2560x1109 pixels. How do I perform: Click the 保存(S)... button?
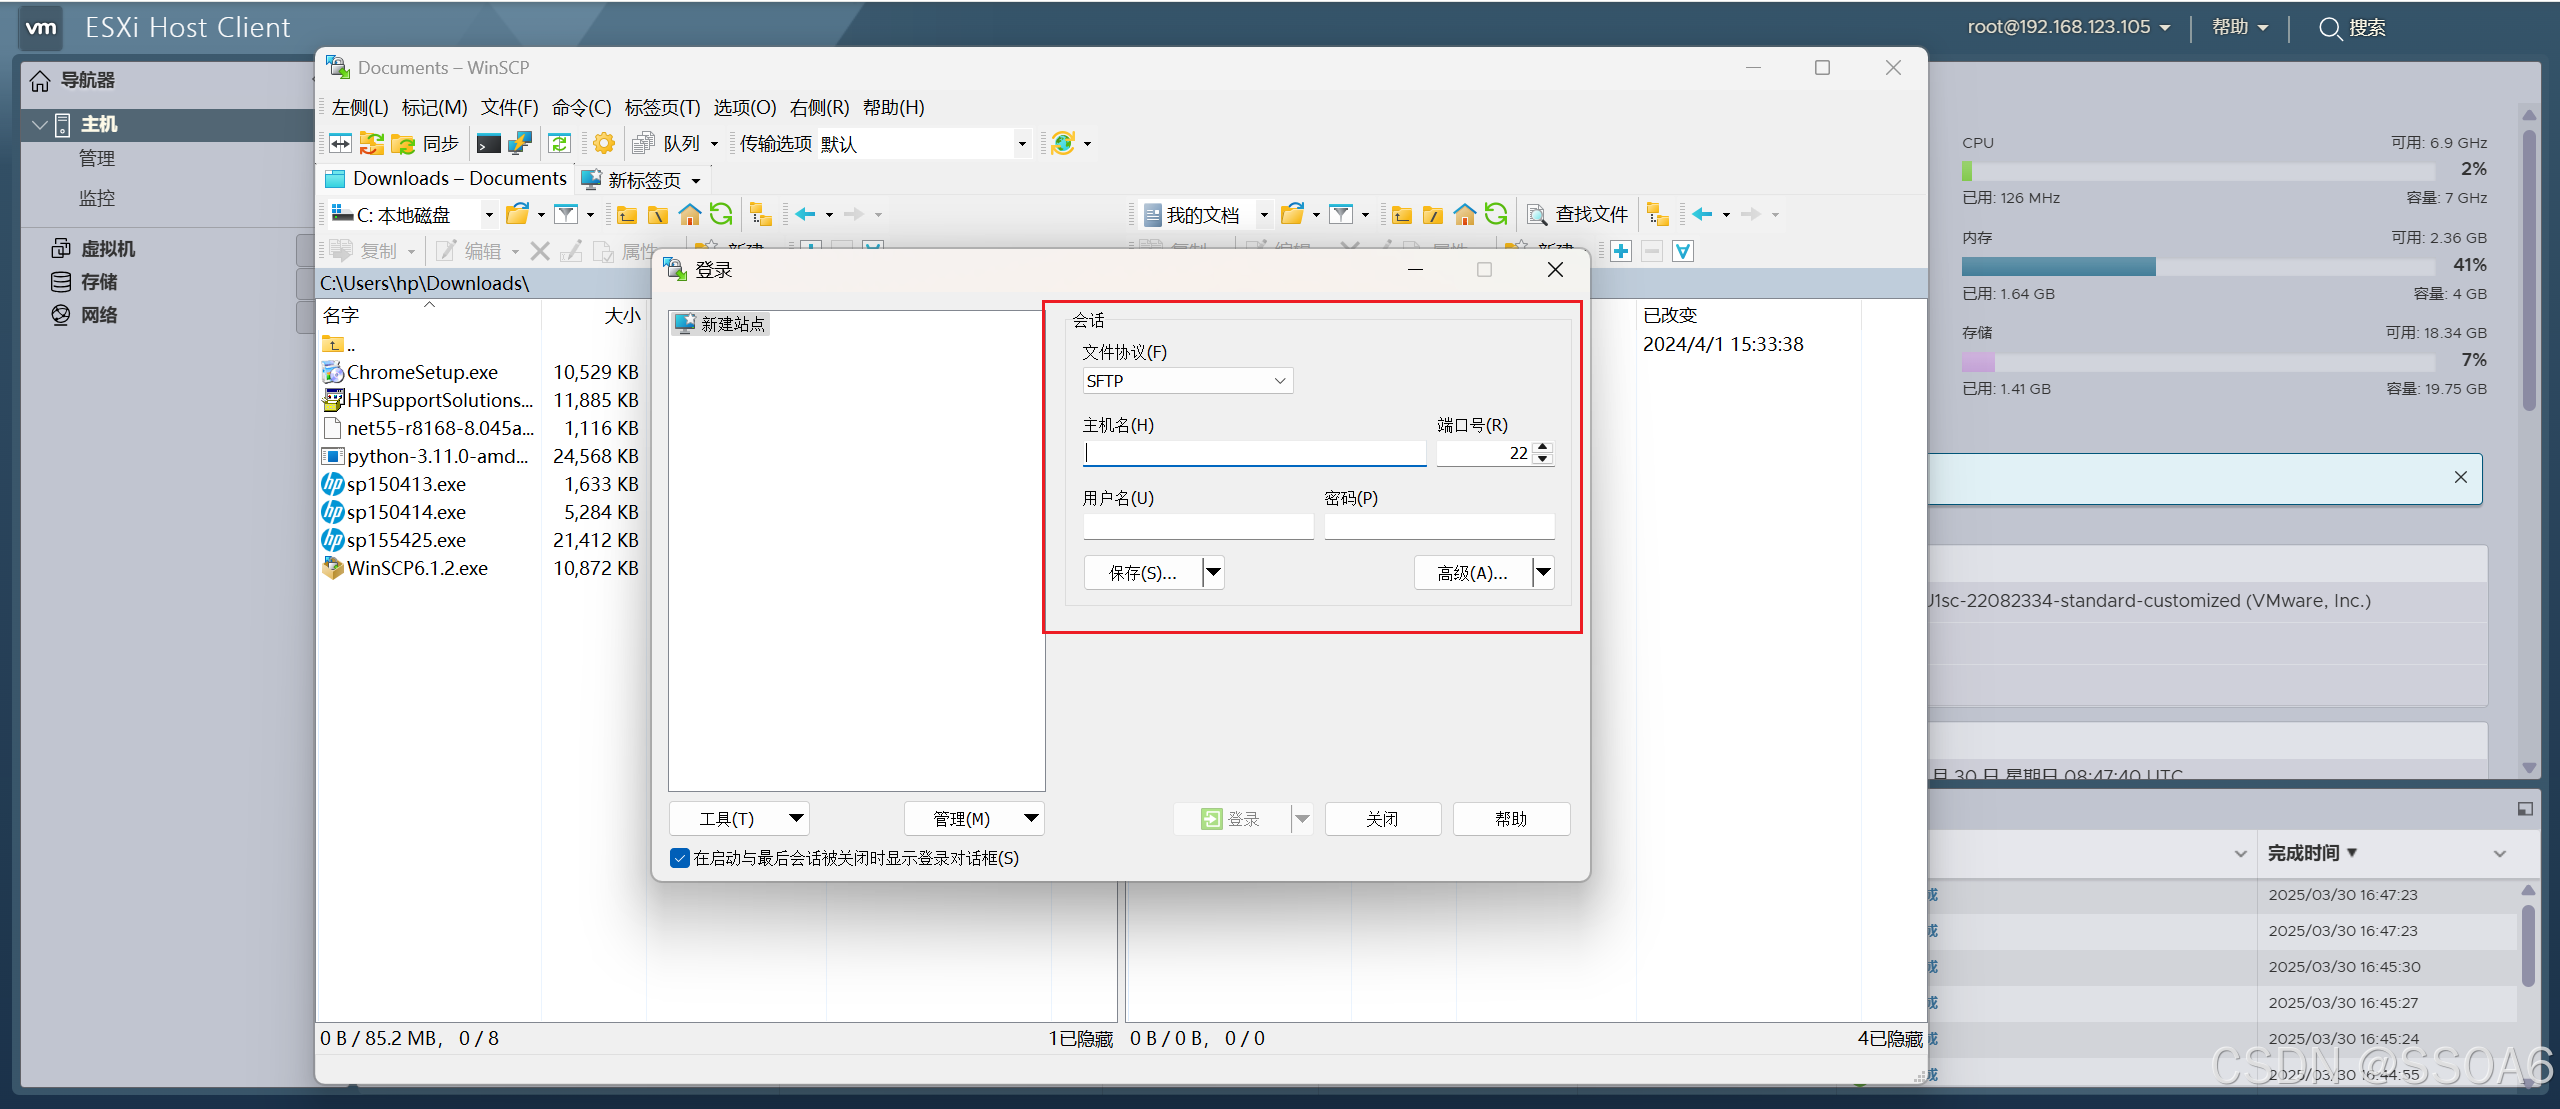pos(1142,573)
